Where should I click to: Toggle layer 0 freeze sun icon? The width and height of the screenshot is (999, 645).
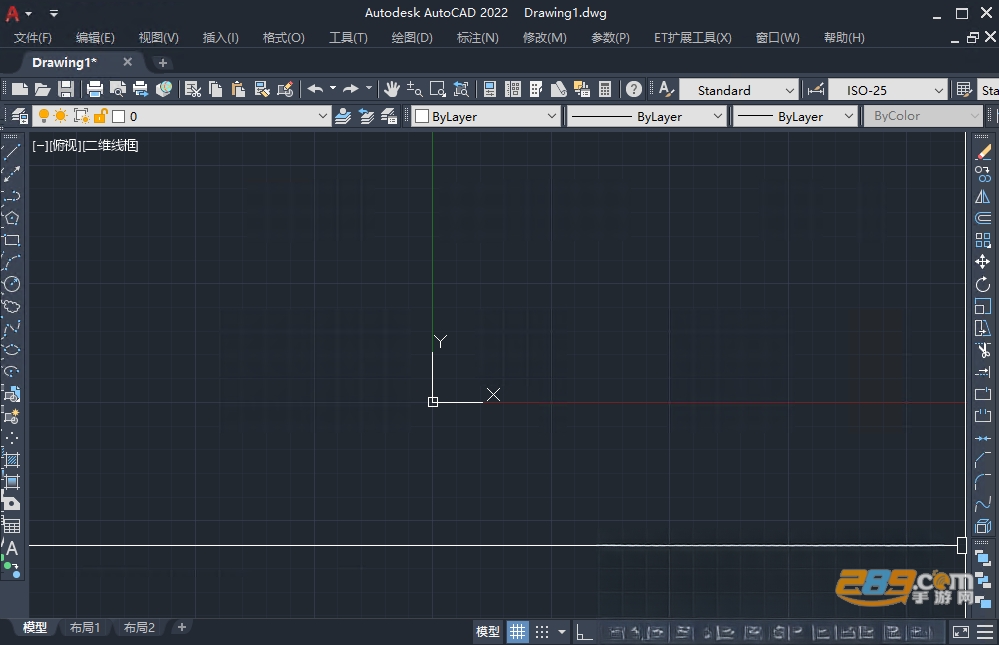click(61, 116)
